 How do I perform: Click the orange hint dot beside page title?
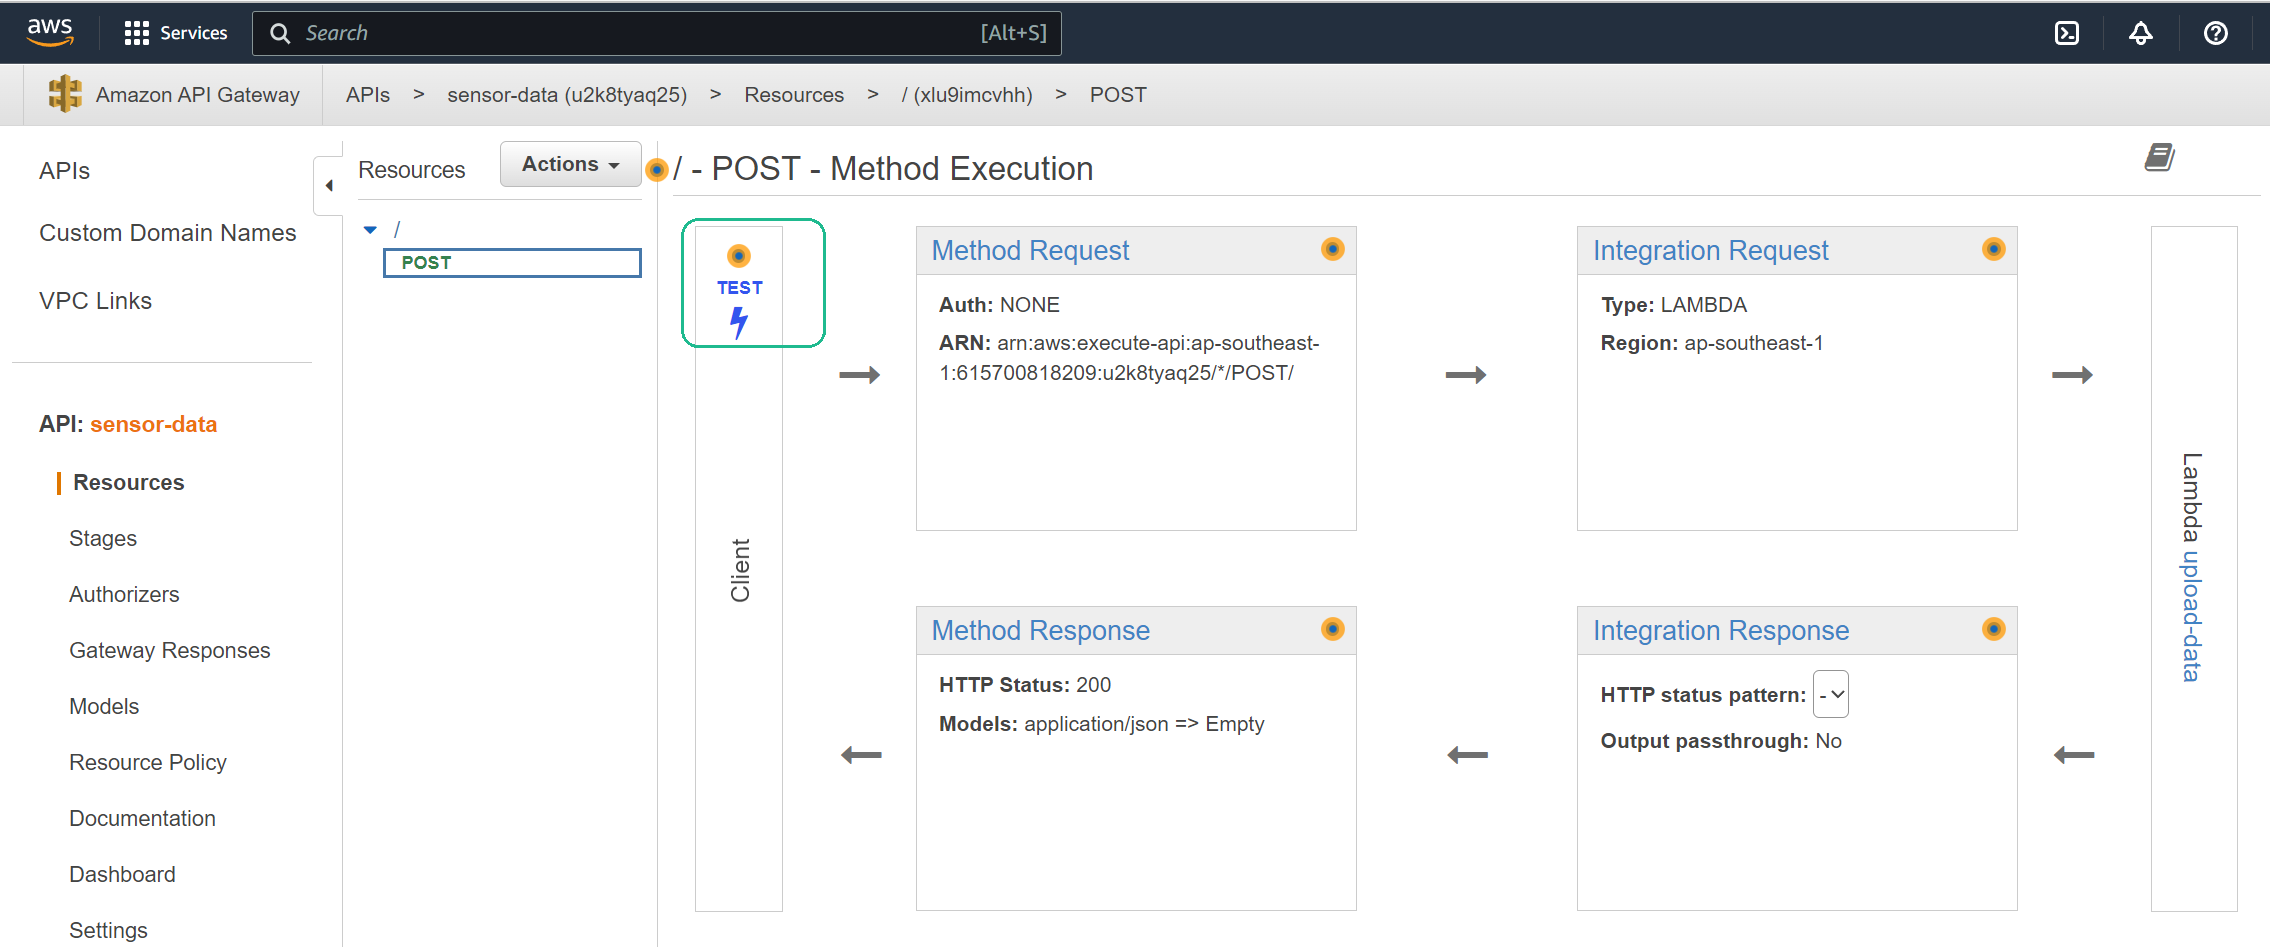[x=657, y=170]
